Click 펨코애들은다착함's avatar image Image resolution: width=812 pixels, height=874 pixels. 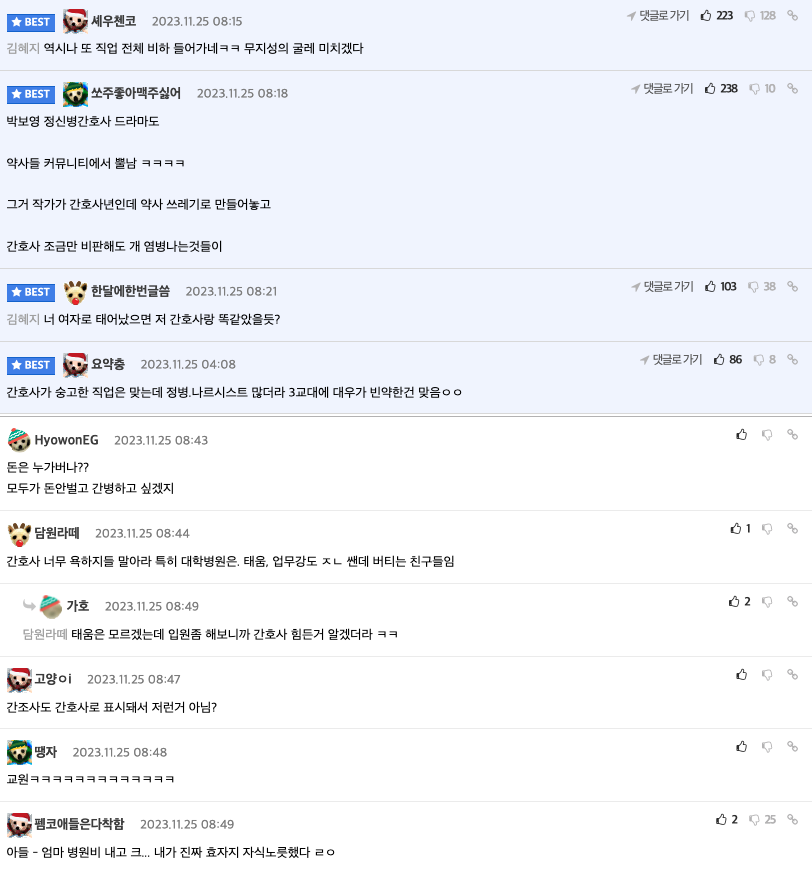(x=19, y=824)
